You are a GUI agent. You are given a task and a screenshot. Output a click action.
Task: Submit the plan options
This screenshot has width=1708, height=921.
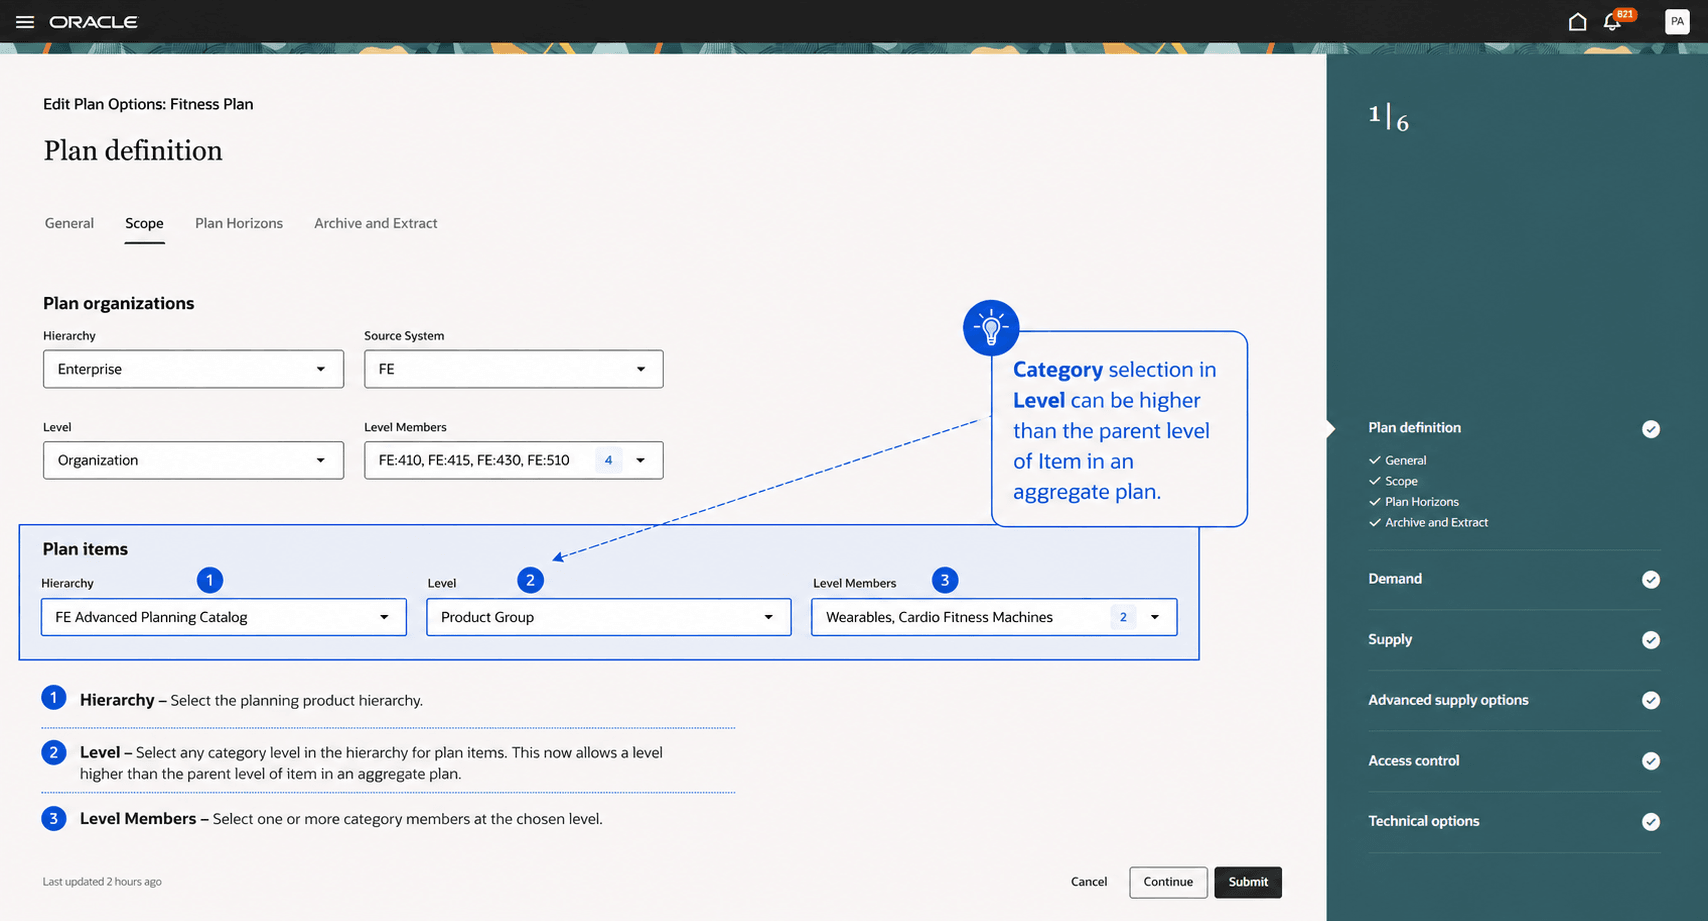pos(1248,882)
